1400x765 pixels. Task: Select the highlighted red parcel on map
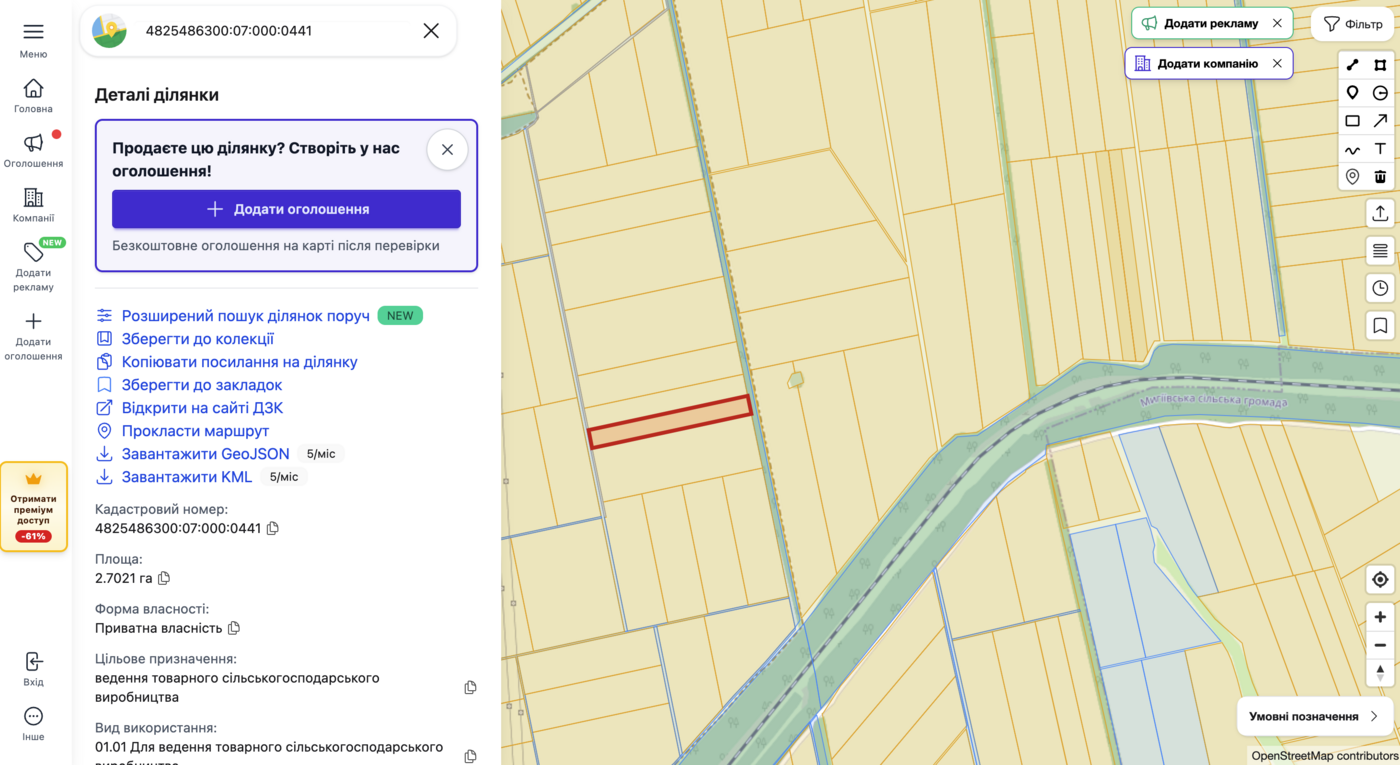click(669, 422)
